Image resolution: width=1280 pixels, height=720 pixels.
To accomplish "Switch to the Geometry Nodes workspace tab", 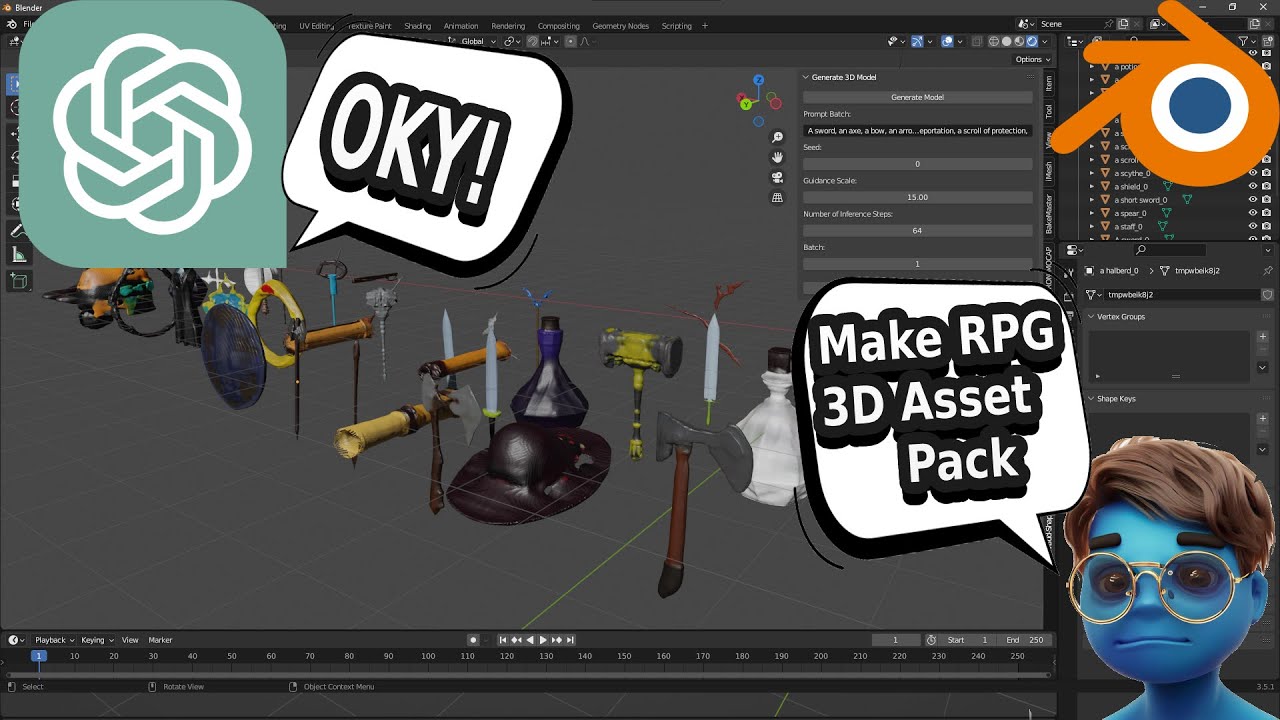I will (x=620, y=26).
